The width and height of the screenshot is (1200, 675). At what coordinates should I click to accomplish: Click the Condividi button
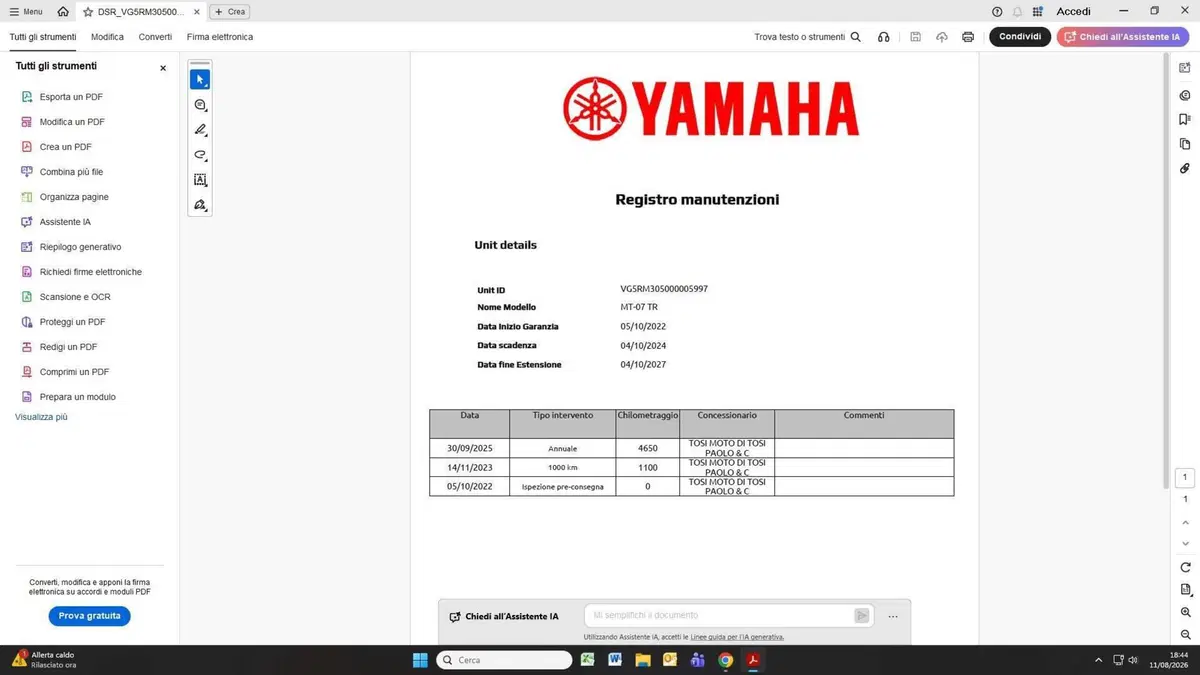[1020, 37]
